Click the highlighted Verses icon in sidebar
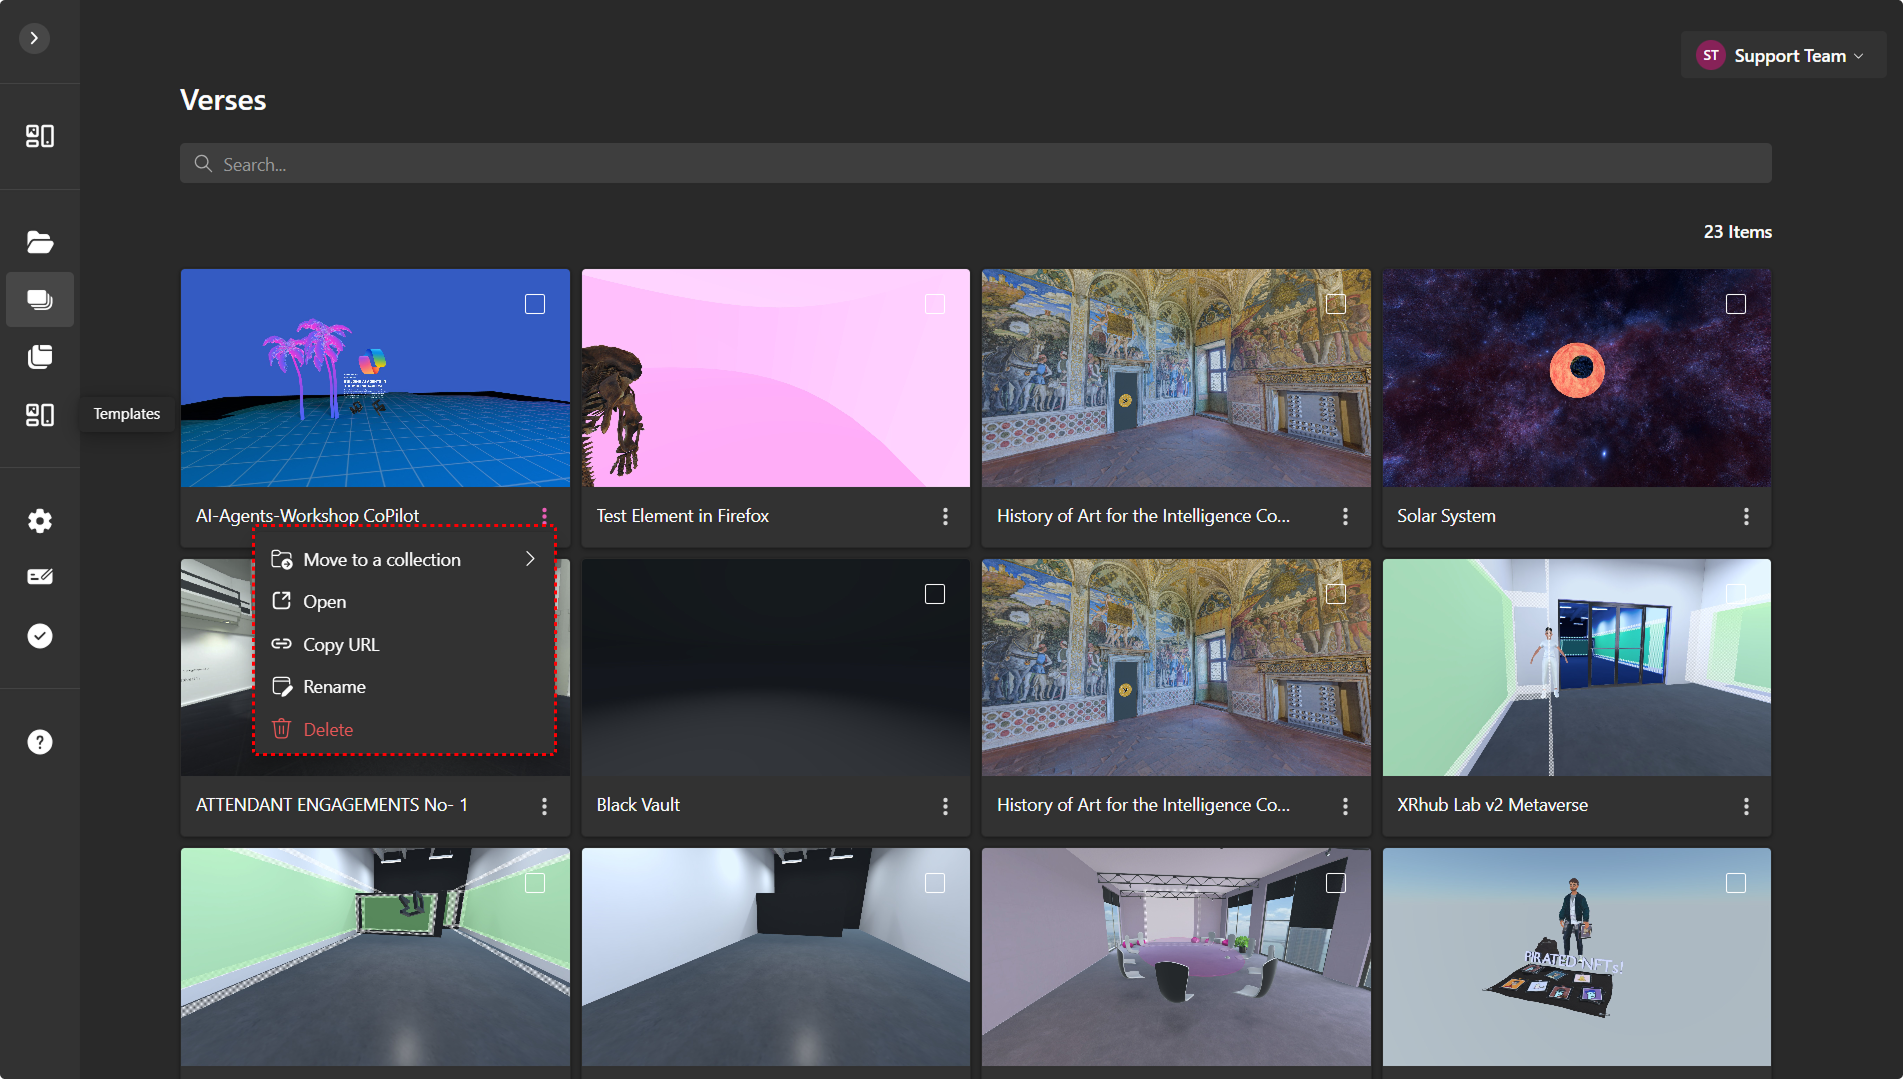1903x1079 pixels. [40, 299]
